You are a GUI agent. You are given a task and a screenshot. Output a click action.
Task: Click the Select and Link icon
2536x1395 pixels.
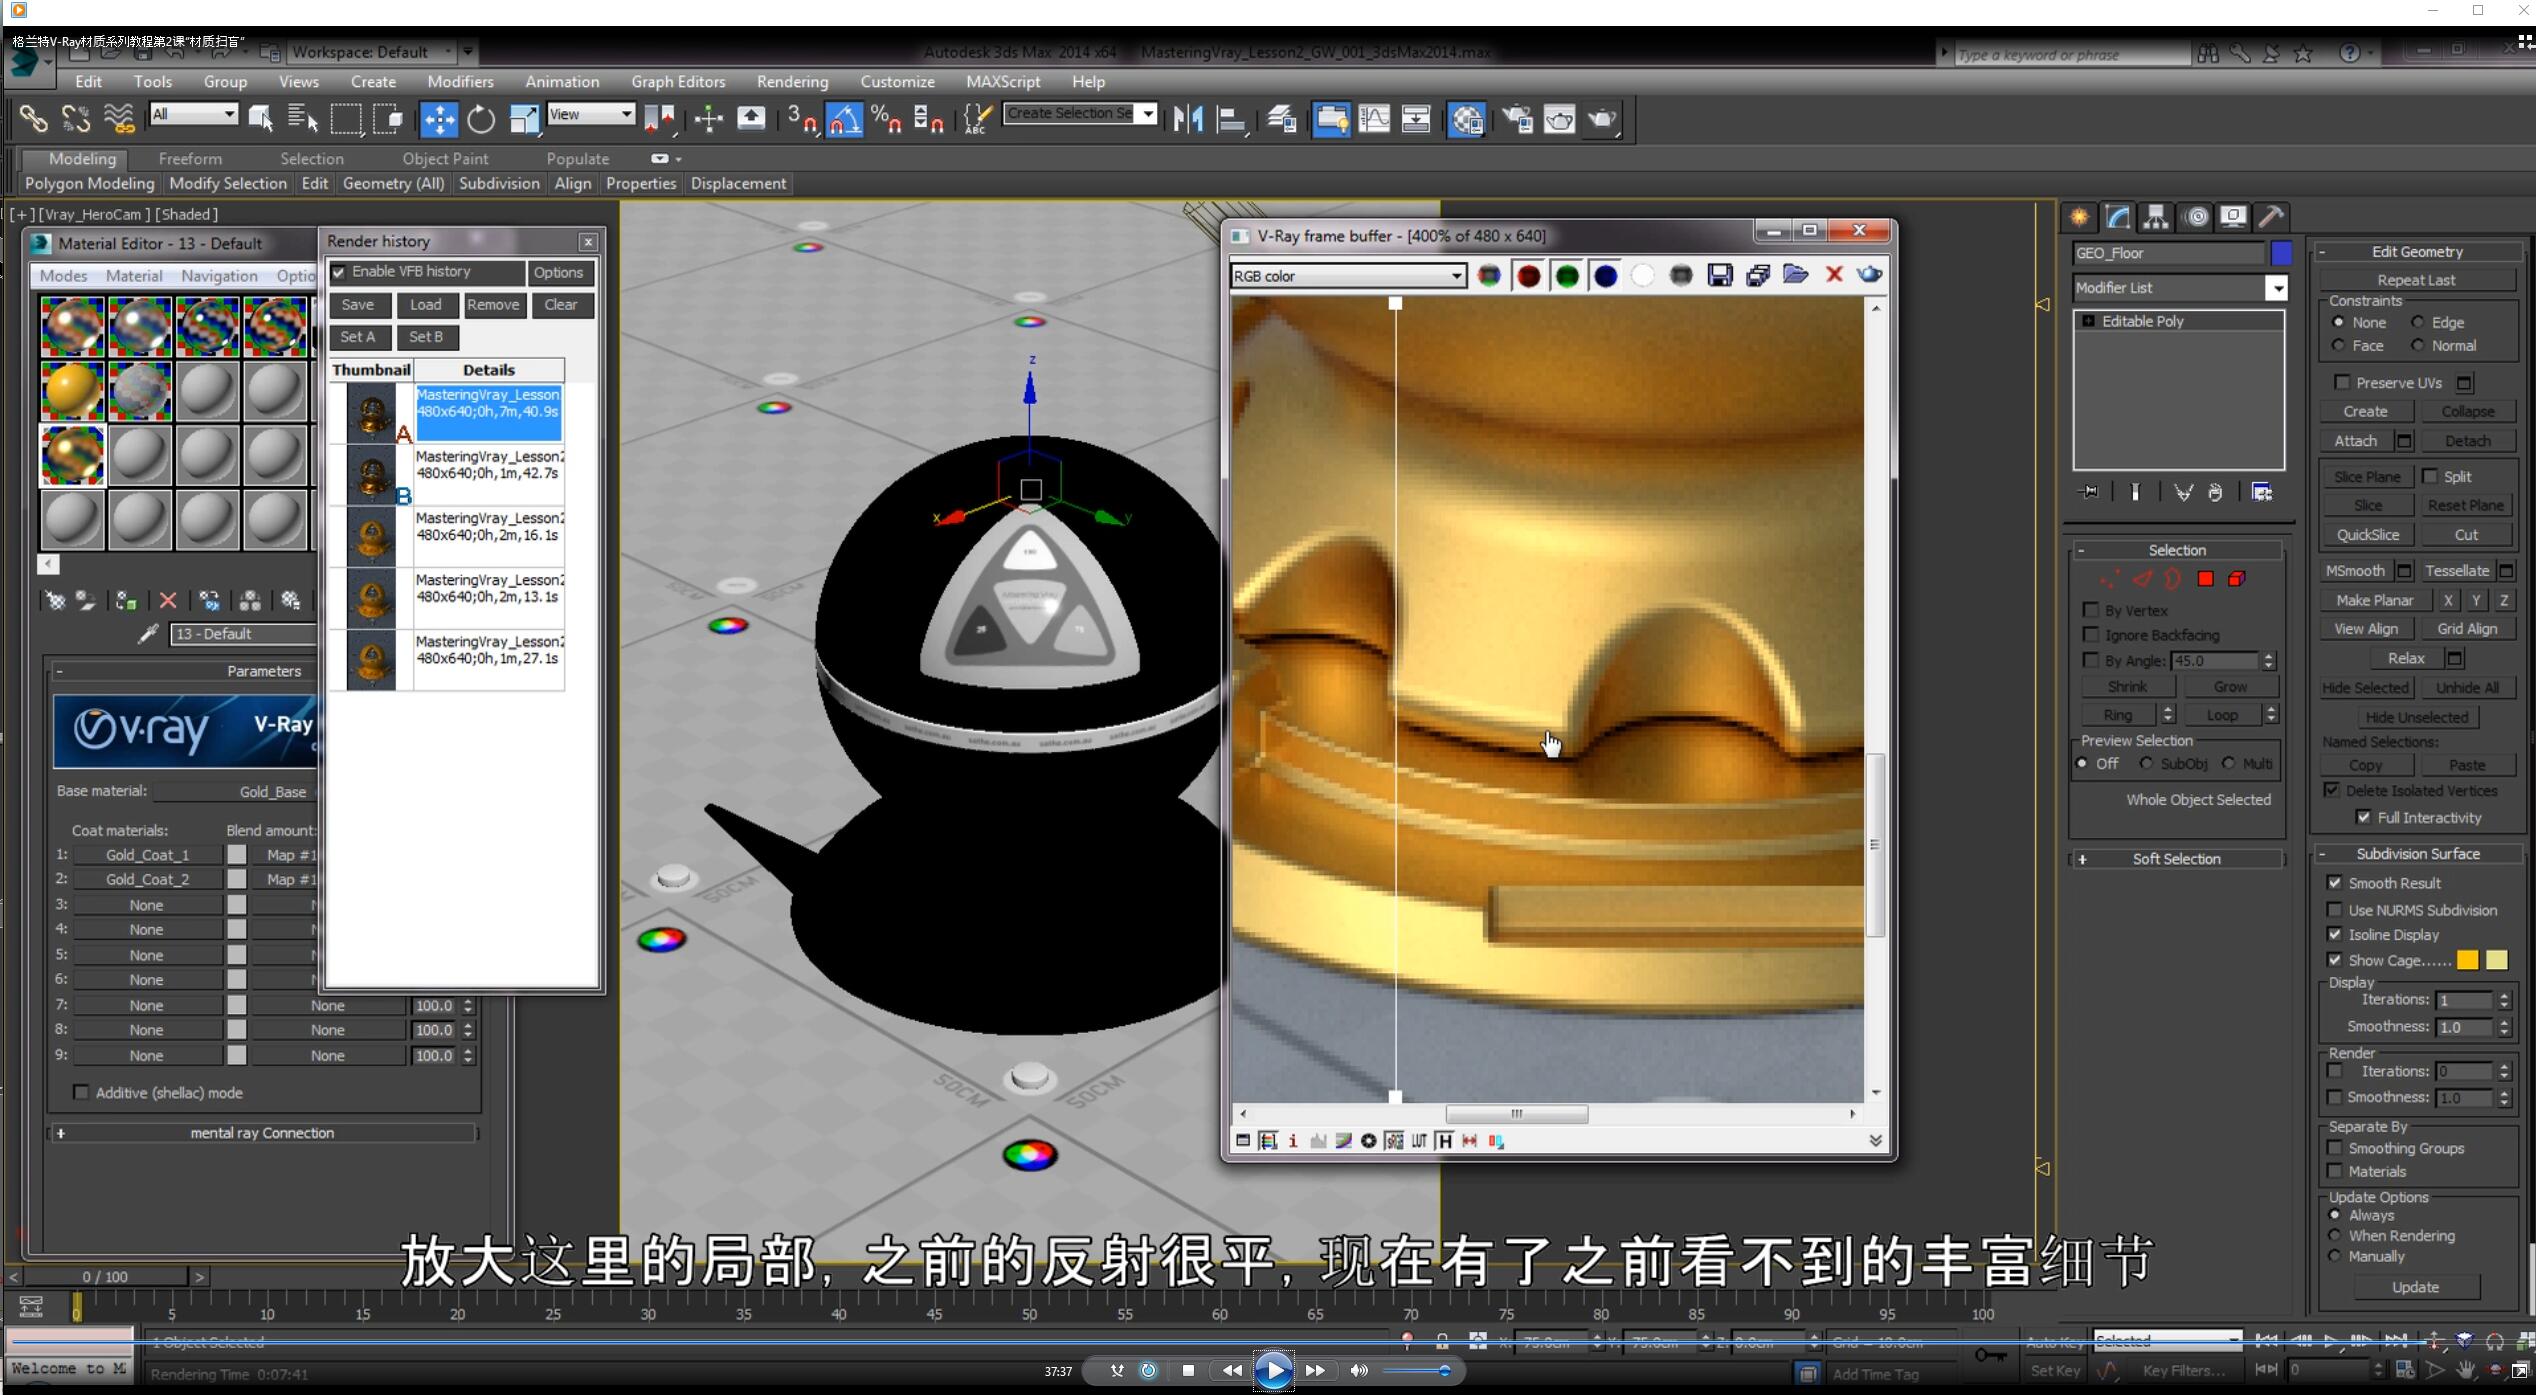(x=33, y=119)
